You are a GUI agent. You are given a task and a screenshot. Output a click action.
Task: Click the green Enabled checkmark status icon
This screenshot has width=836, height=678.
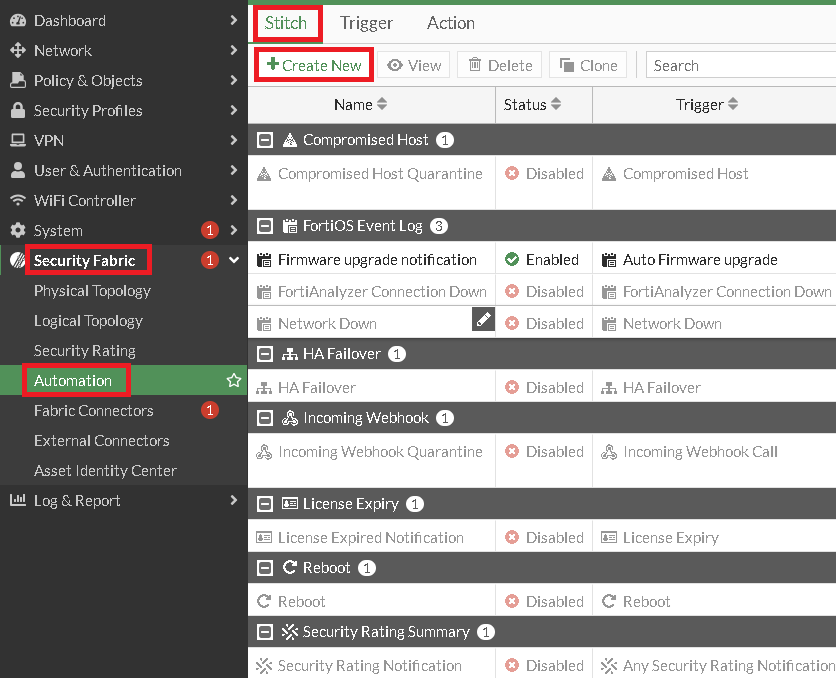click(x=512, y=260)
